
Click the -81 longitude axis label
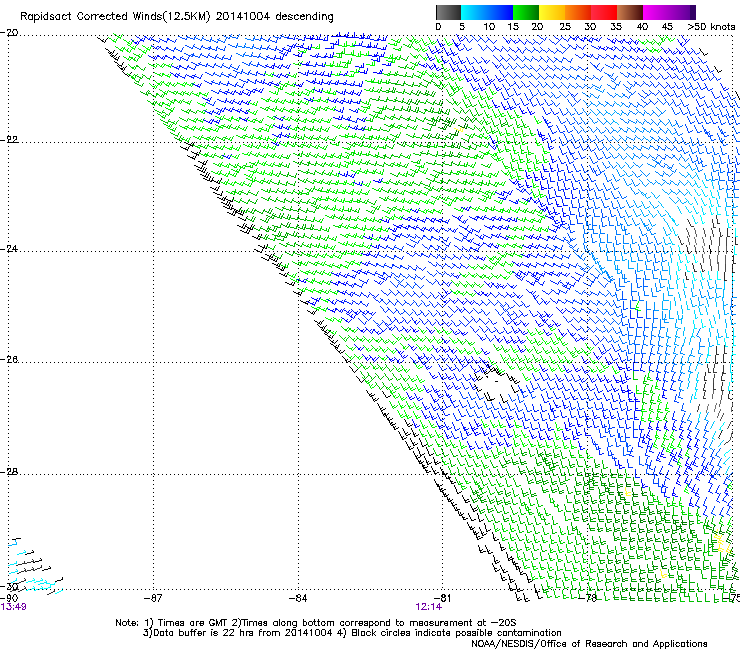click(x=442, y=598)
